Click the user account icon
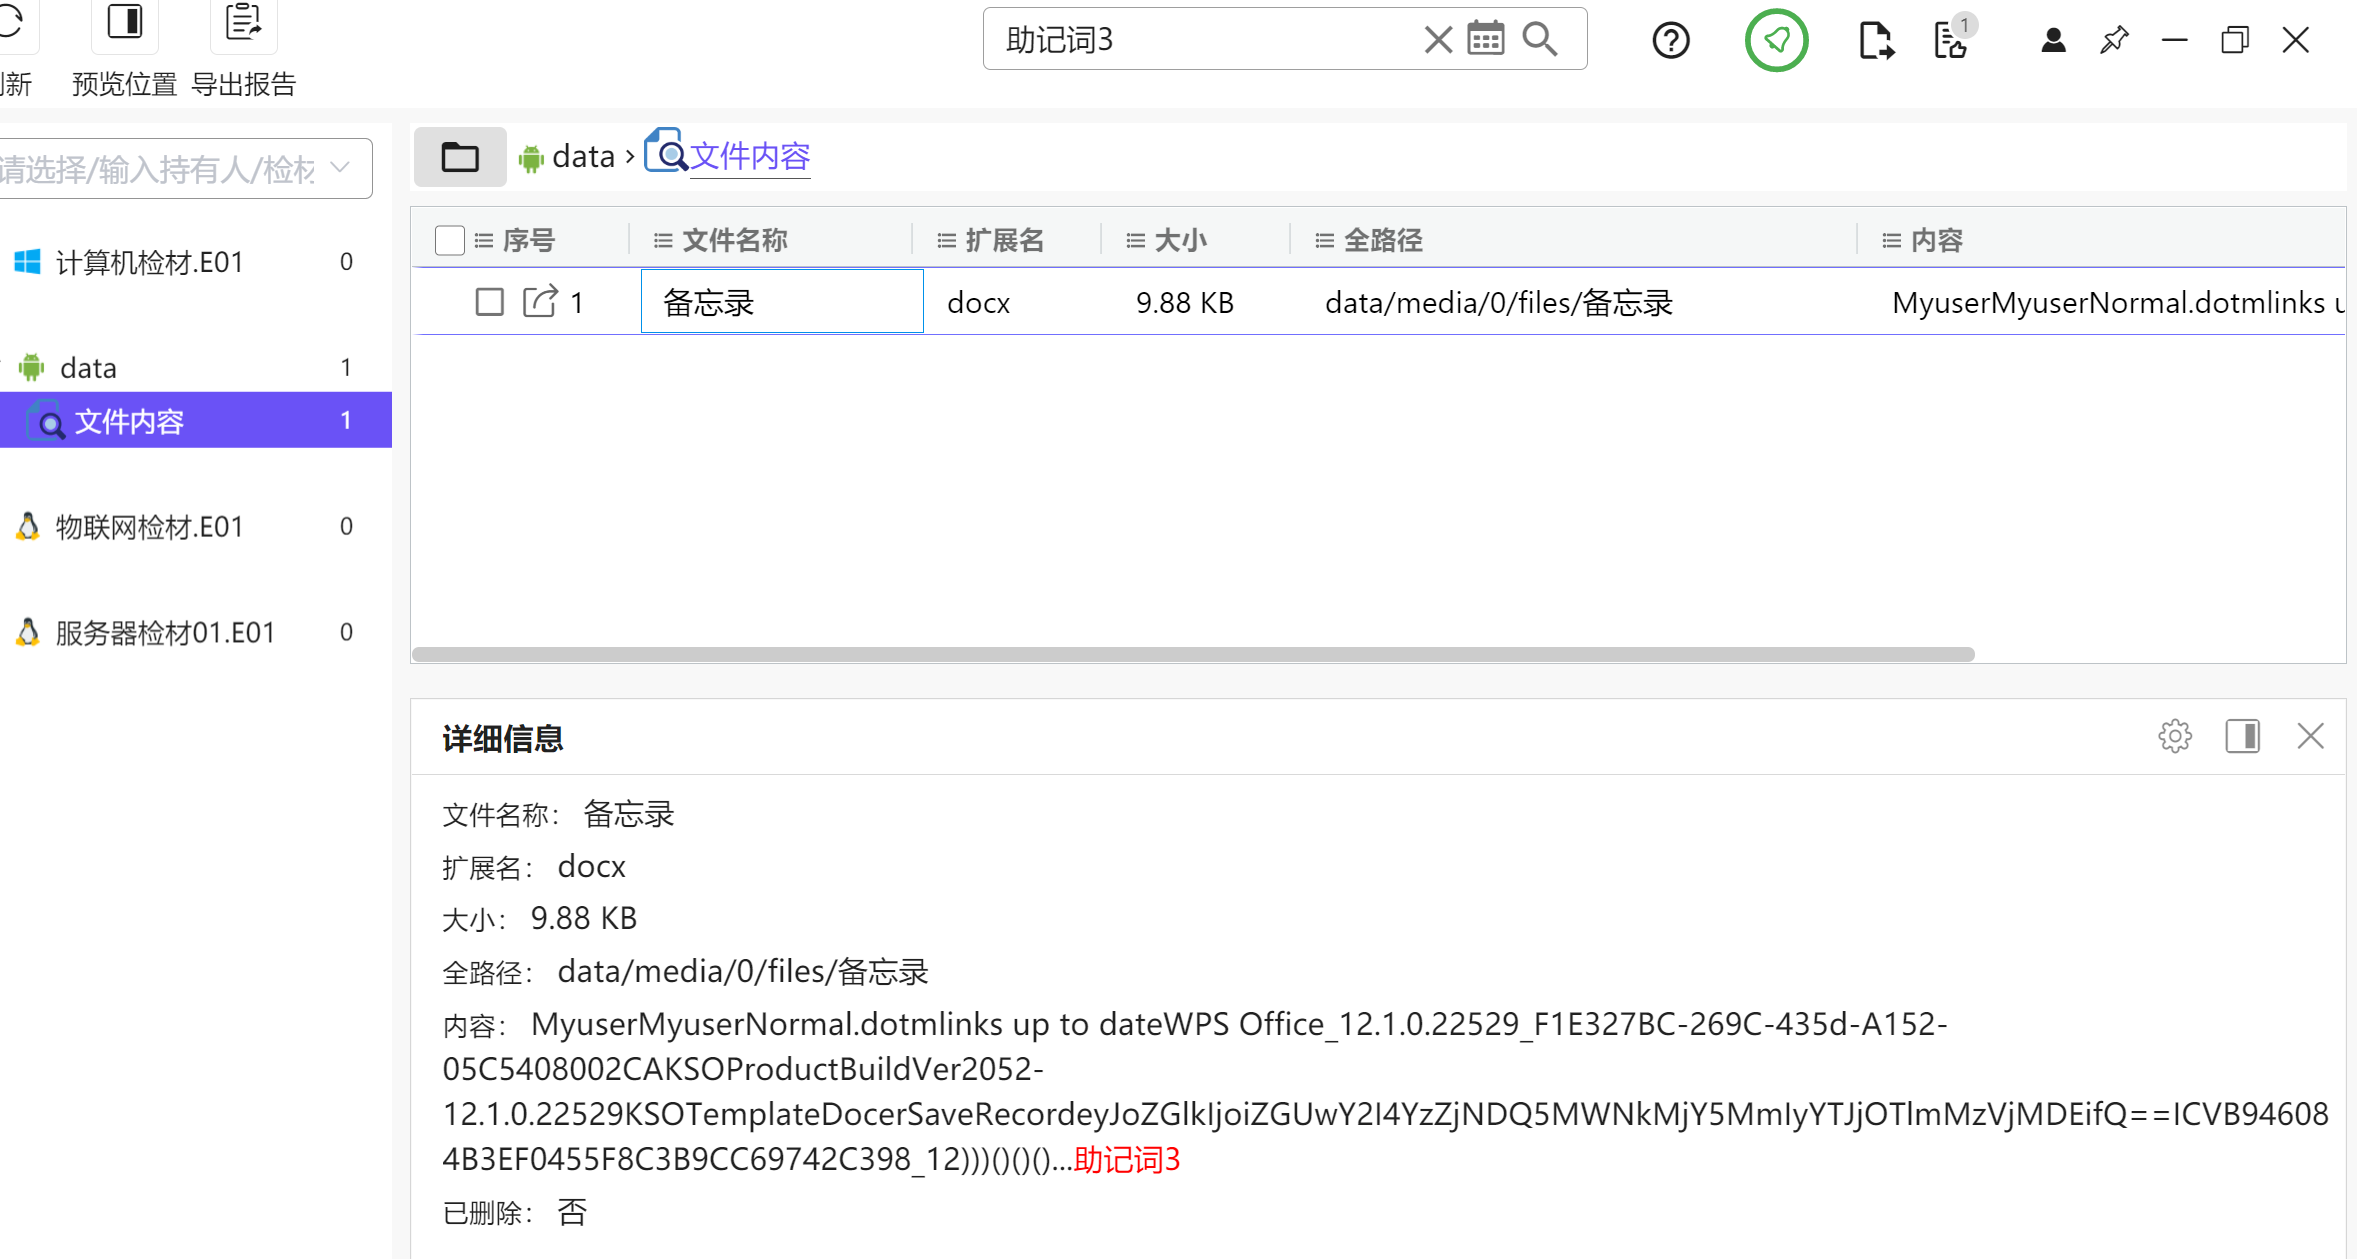 [2053, 41]
